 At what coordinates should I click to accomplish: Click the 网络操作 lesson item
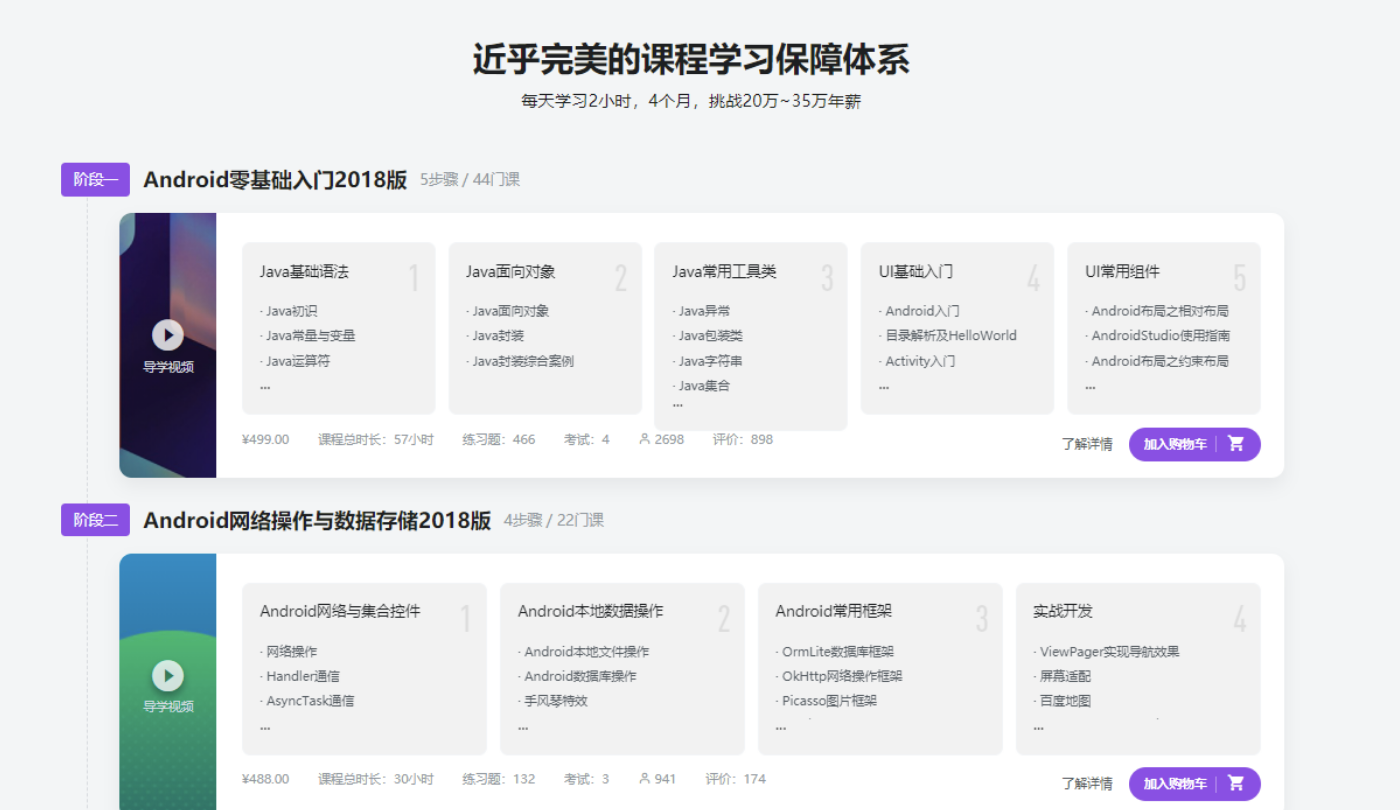point(289,652)
